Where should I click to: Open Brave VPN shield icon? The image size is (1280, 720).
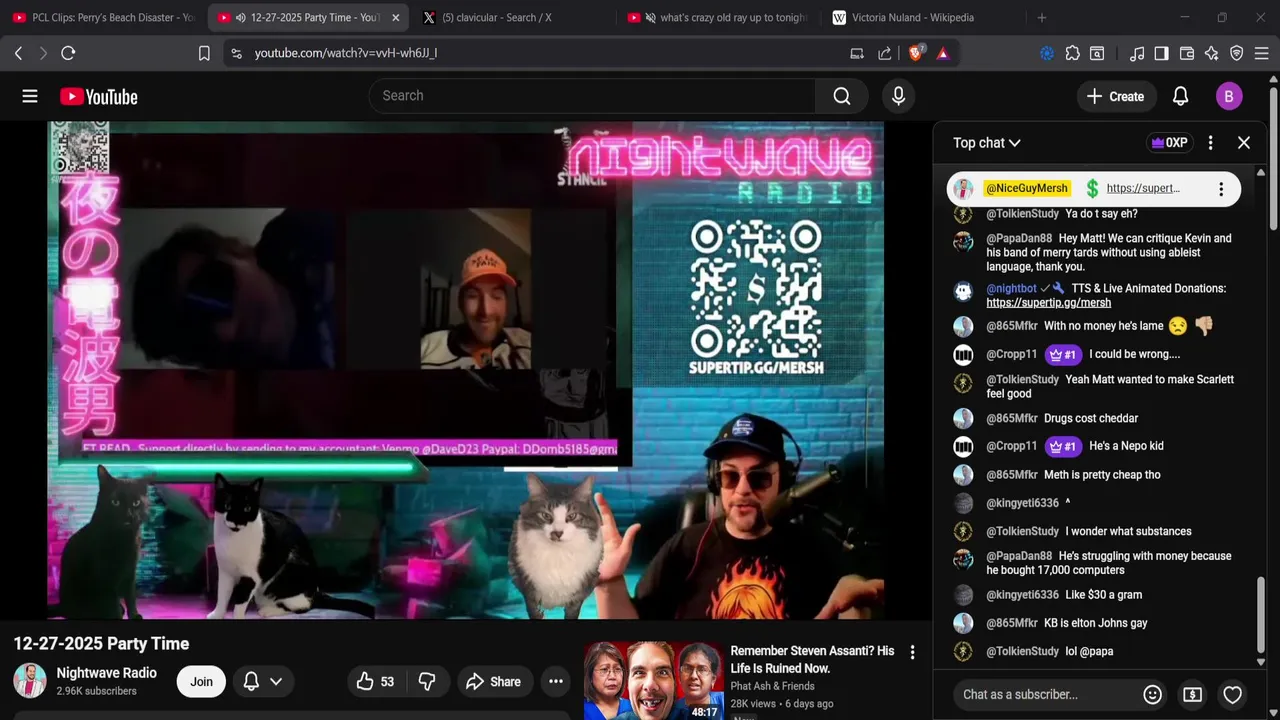pos(1237,53)
